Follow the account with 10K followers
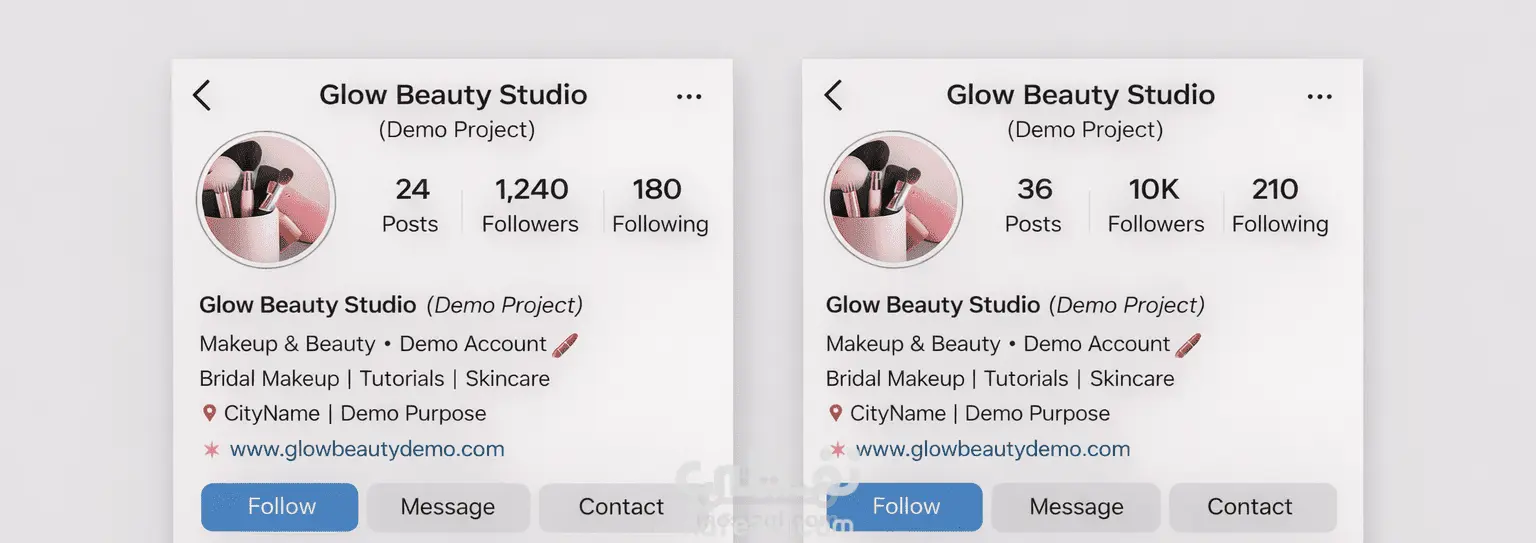Screen dimensions: 1536x543 point(905,507)
